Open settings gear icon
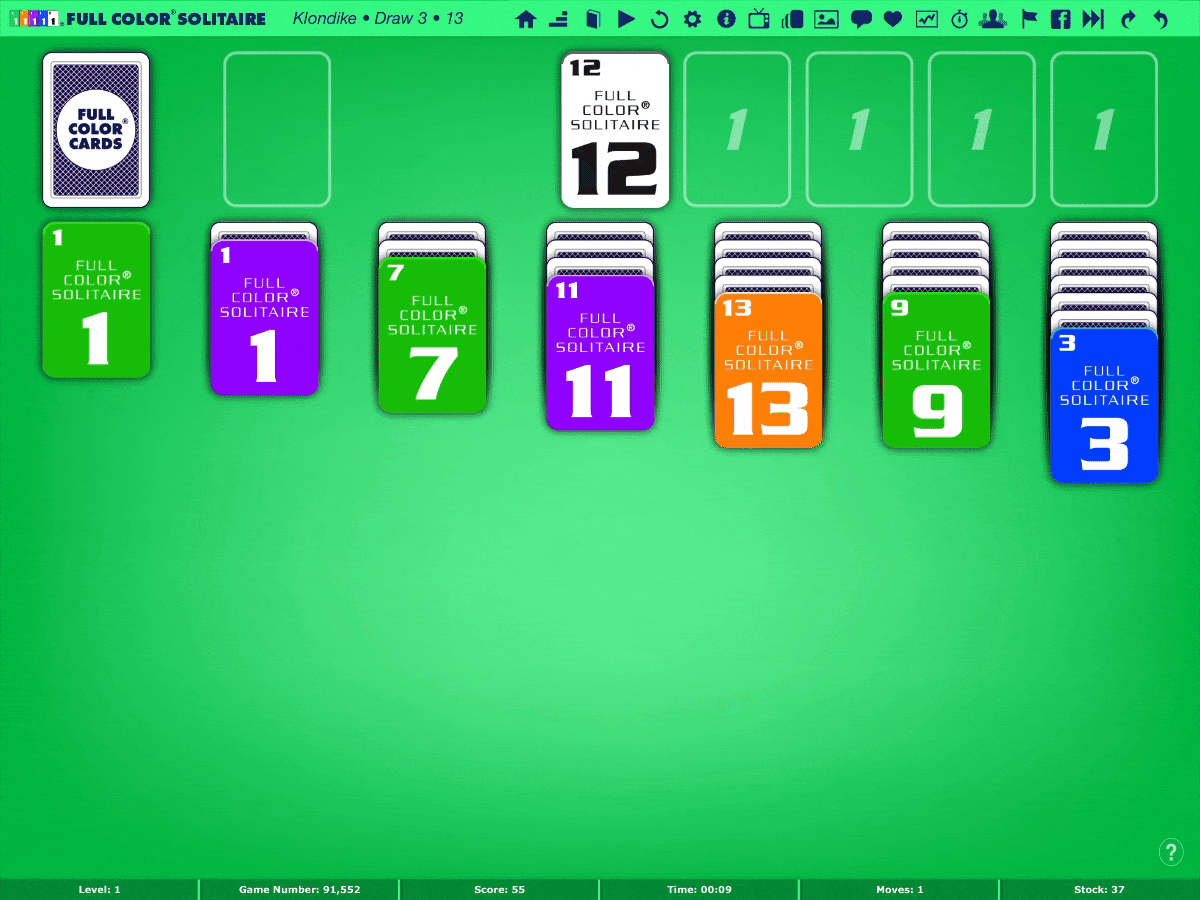 coord(692,19)
